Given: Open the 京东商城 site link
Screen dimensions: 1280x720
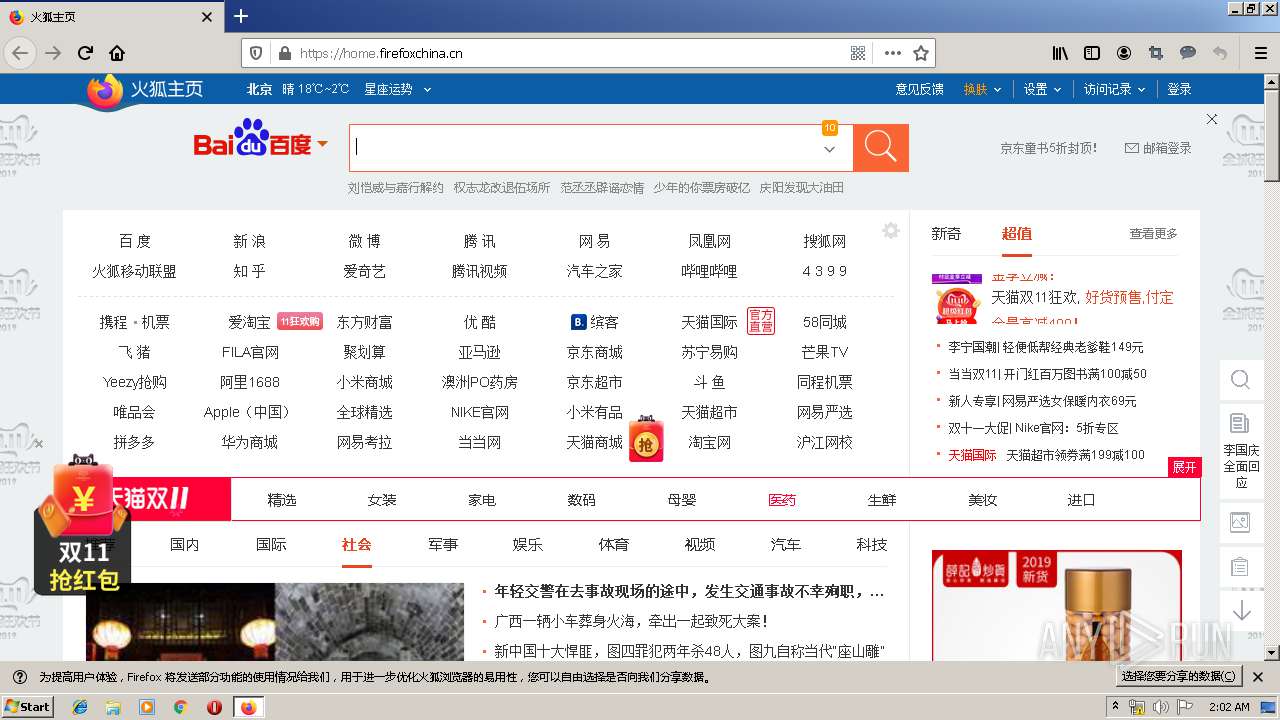Looking at the screenshot, I should click(595, 352).
